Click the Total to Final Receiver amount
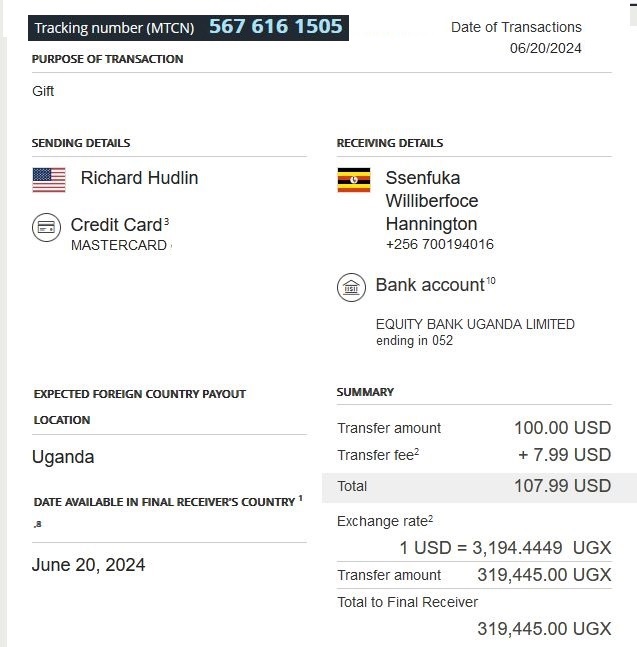This screenshot has height=647, width=637. click(544, 629)
